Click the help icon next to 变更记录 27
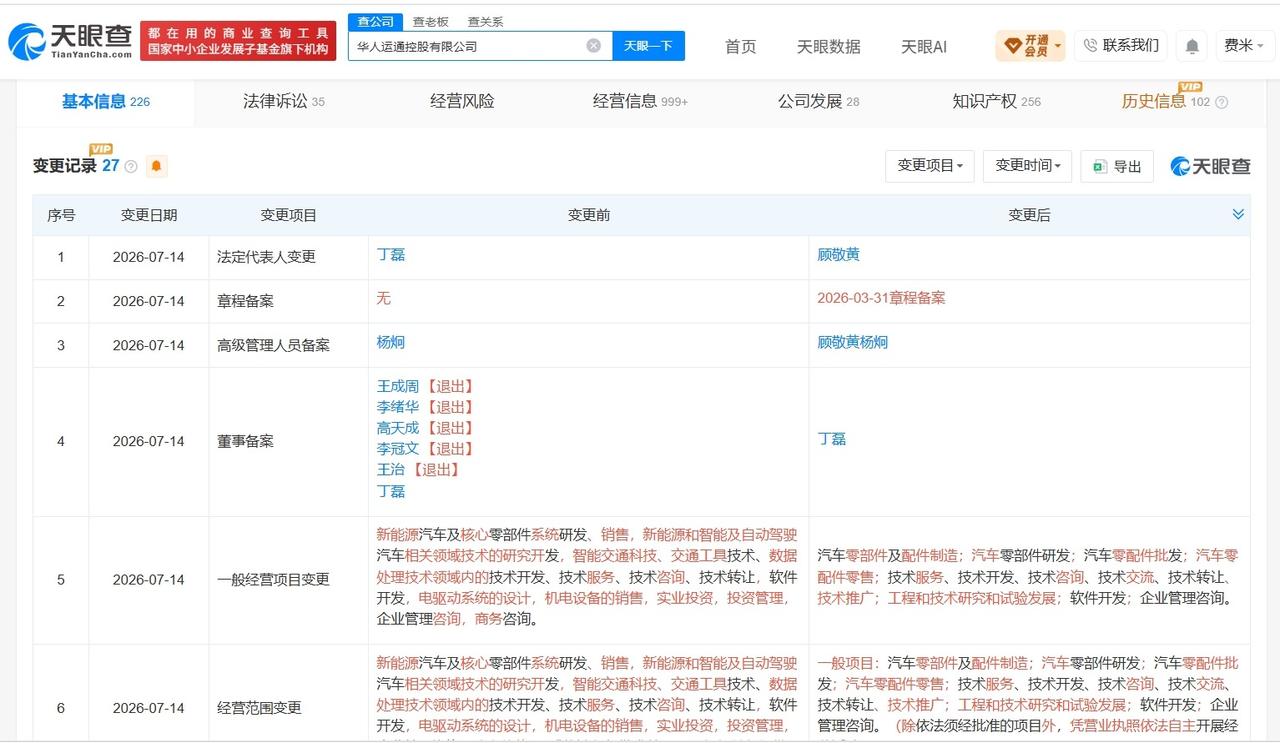 click(130, 167)
